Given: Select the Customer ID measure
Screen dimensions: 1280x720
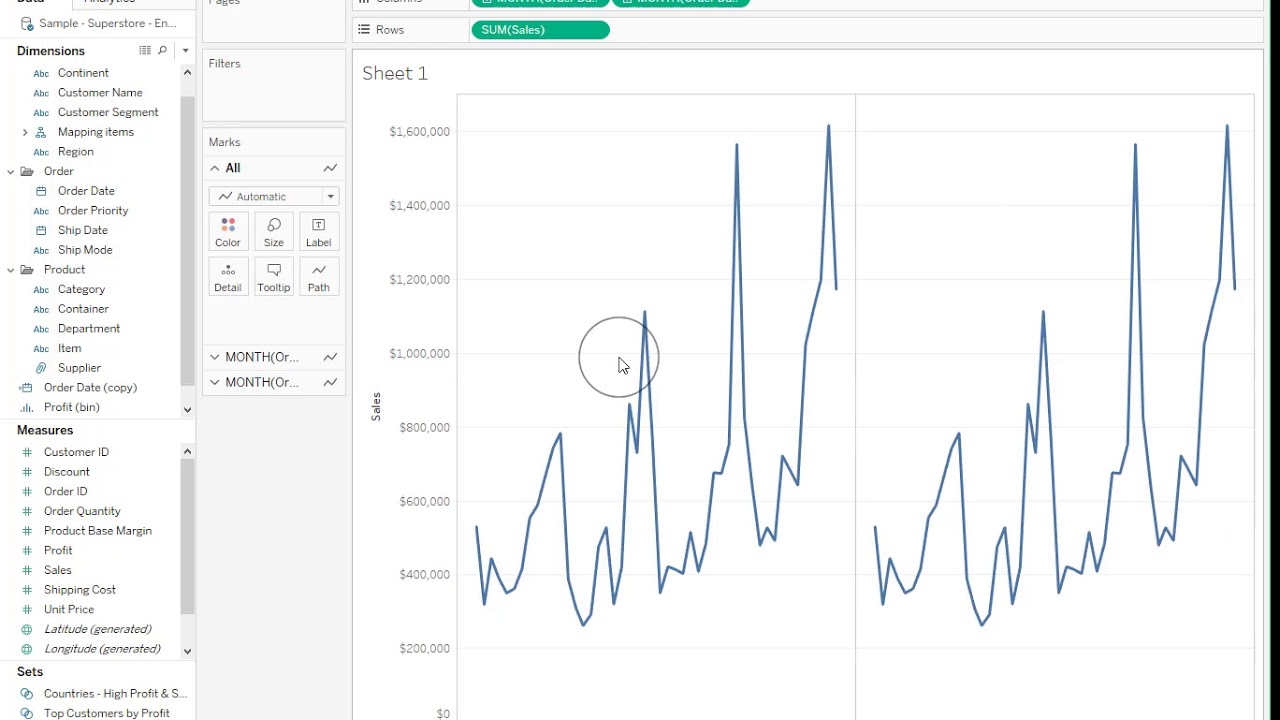Looking at the screenshot, I should click(x=76, y=452).
